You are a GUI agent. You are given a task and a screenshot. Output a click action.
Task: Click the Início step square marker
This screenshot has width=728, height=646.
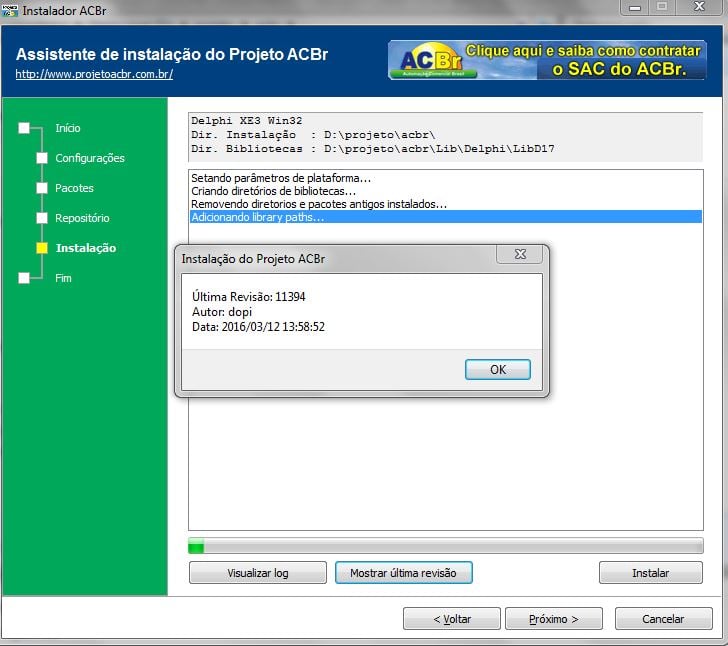24,128
